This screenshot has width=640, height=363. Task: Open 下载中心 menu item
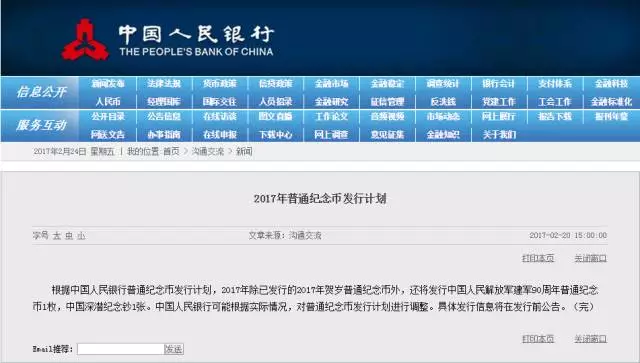tap(276, 134)
